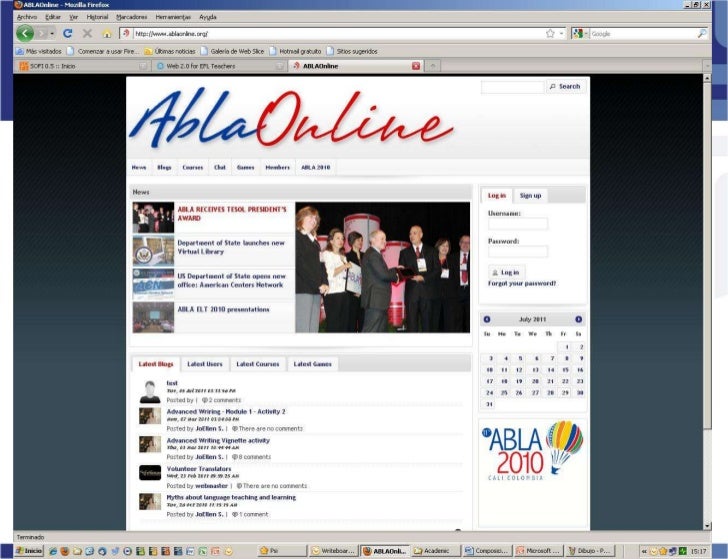This screenshot has height=559, width=728.
Task: Open the Blogs navigation item
Action: click(164, 167)
